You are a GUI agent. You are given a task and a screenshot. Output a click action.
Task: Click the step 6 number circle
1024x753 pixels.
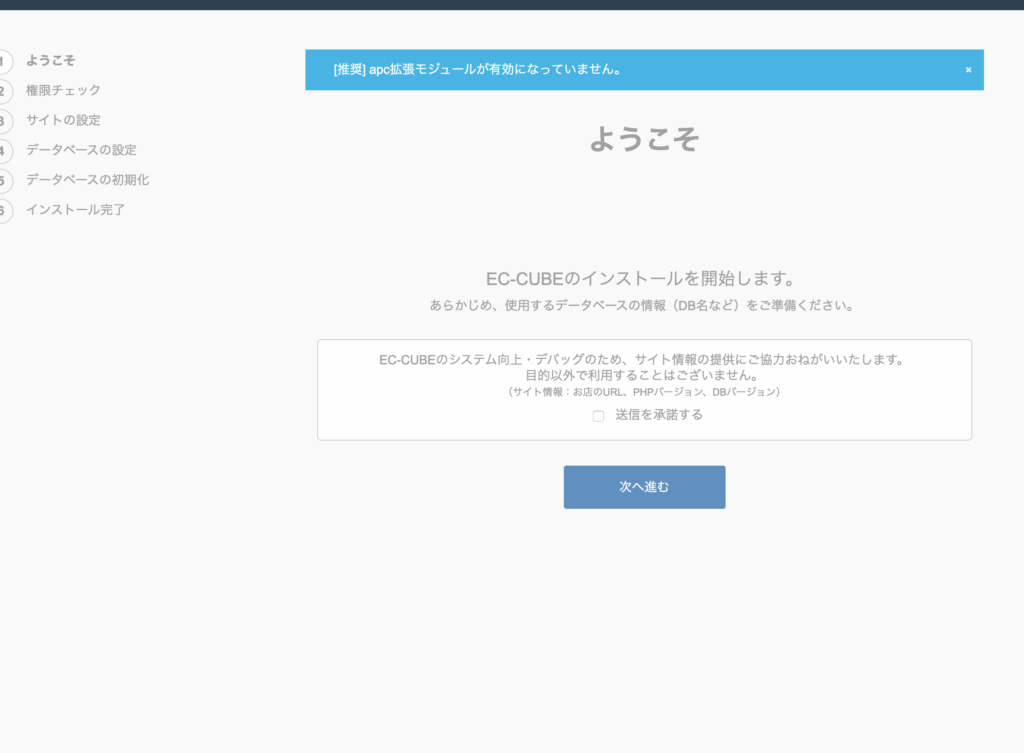click(4, 211)
